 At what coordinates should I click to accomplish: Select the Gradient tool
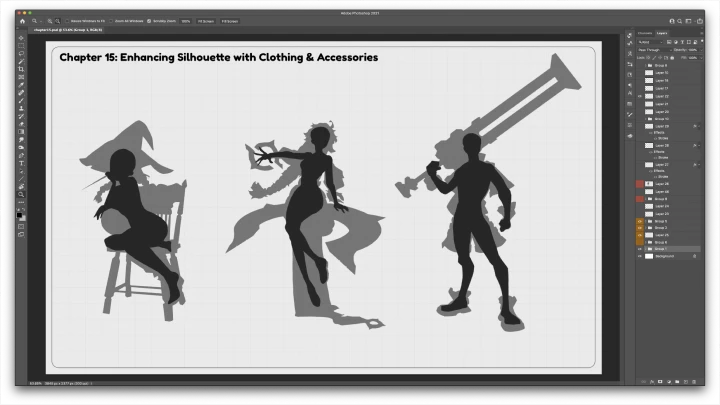click(21, 132)
